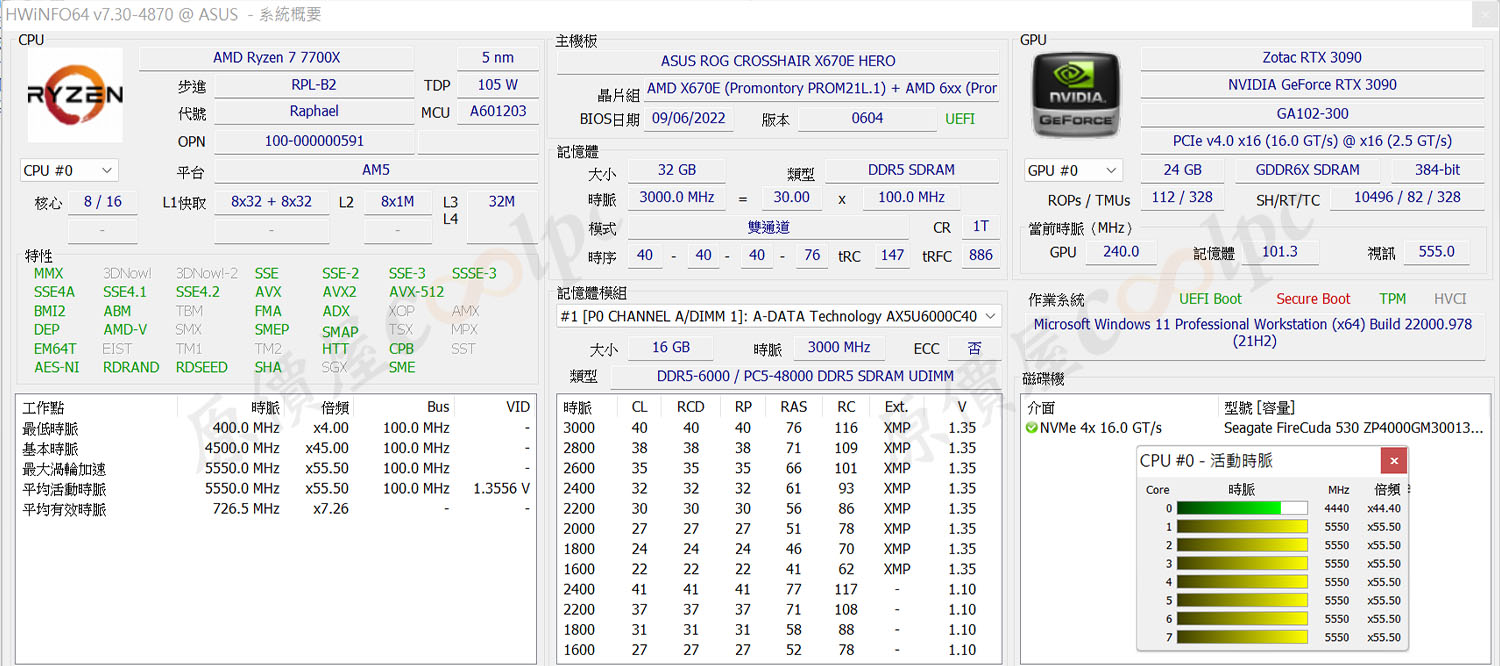Click the Windows 11 Professional Workstation field

tap(1255, 332)
